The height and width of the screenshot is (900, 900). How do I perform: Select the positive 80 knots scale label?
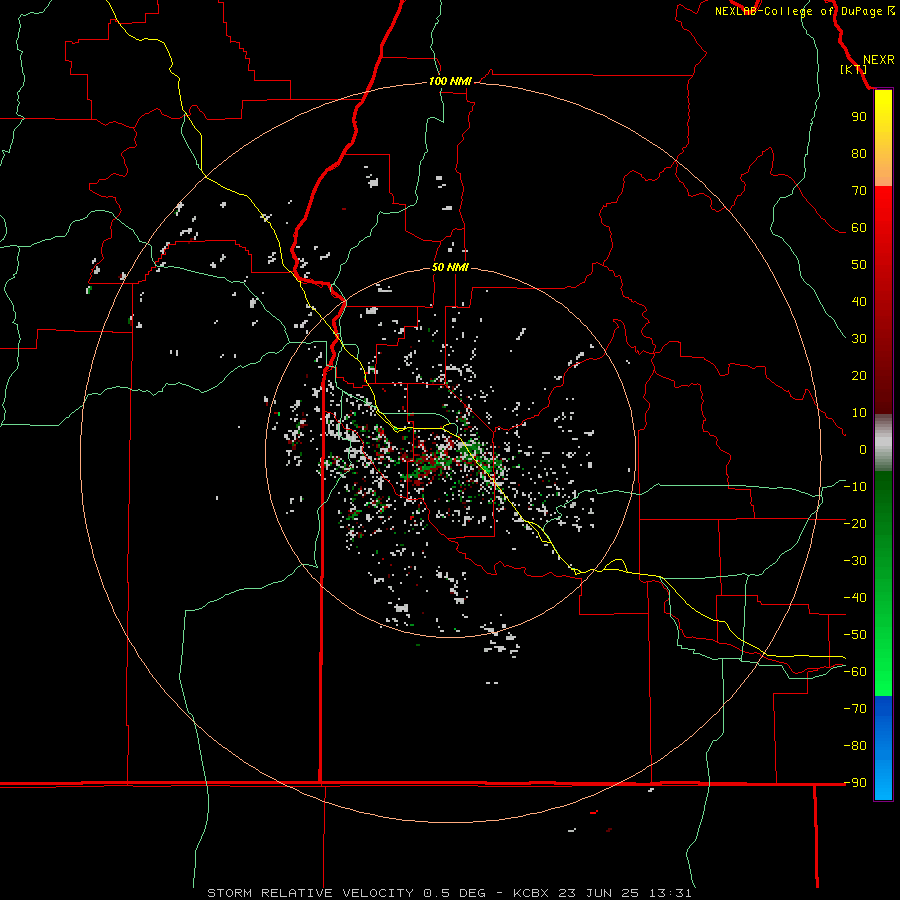click(x=859, y=154)
